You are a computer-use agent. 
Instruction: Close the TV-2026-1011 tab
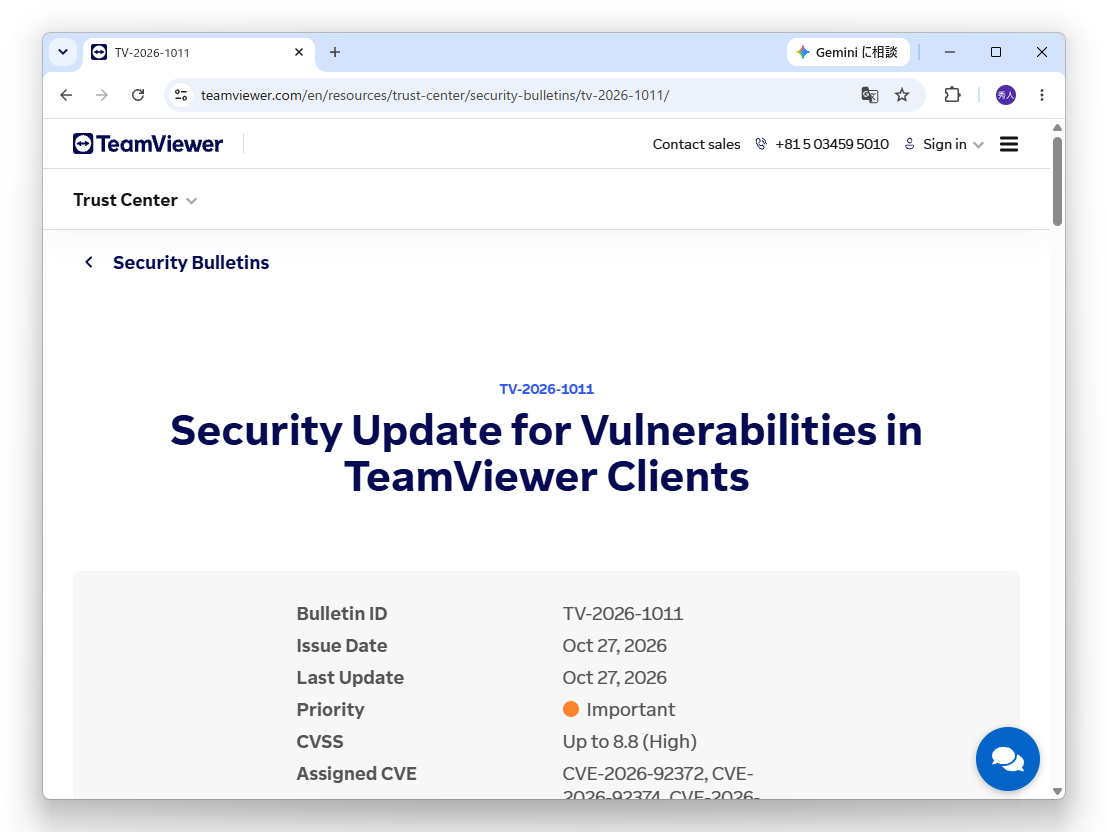click(x=299, y=52)
